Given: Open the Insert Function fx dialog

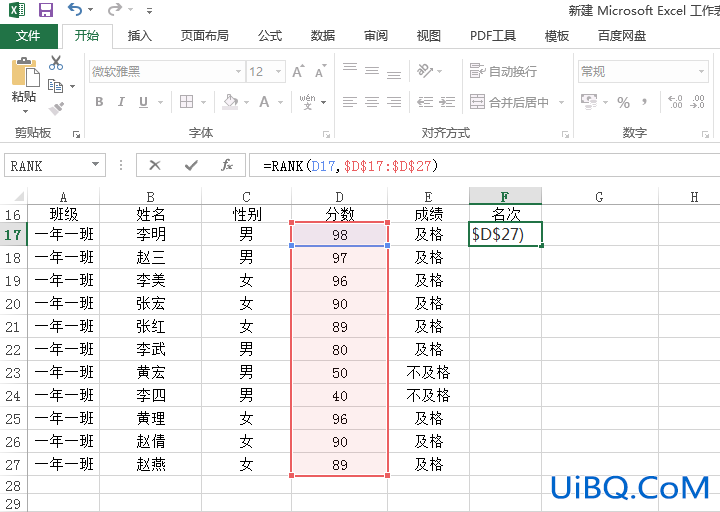Looking at the screenshot, I should pyautogui.click(x=227, y=165).
